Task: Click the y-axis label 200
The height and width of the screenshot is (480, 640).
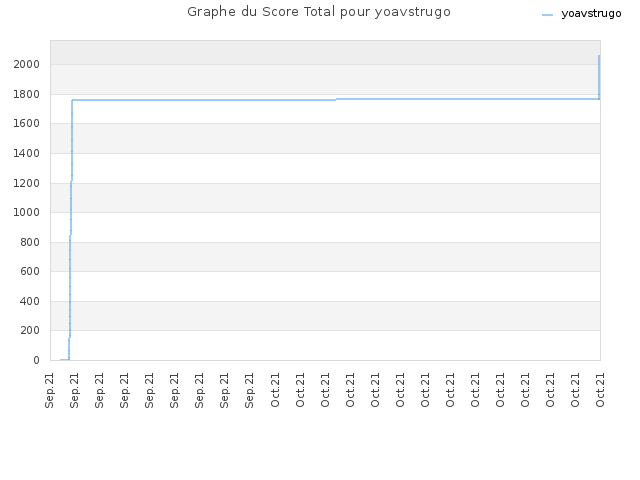Action: (x=30, y=330)
